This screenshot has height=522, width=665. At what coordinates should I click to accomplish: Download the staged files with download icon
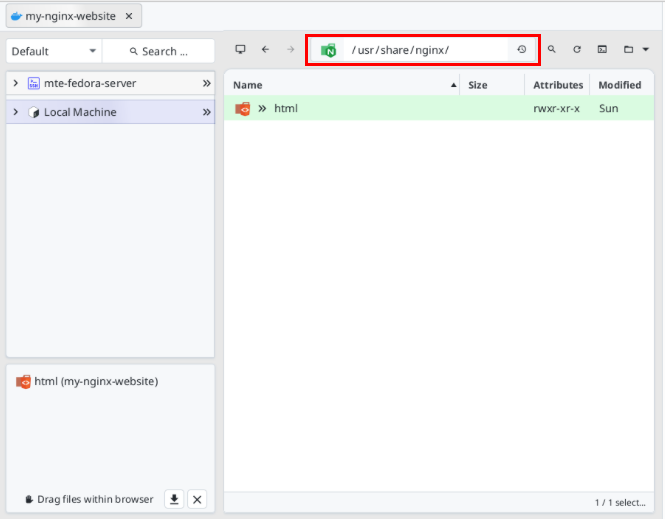[174, 499]
